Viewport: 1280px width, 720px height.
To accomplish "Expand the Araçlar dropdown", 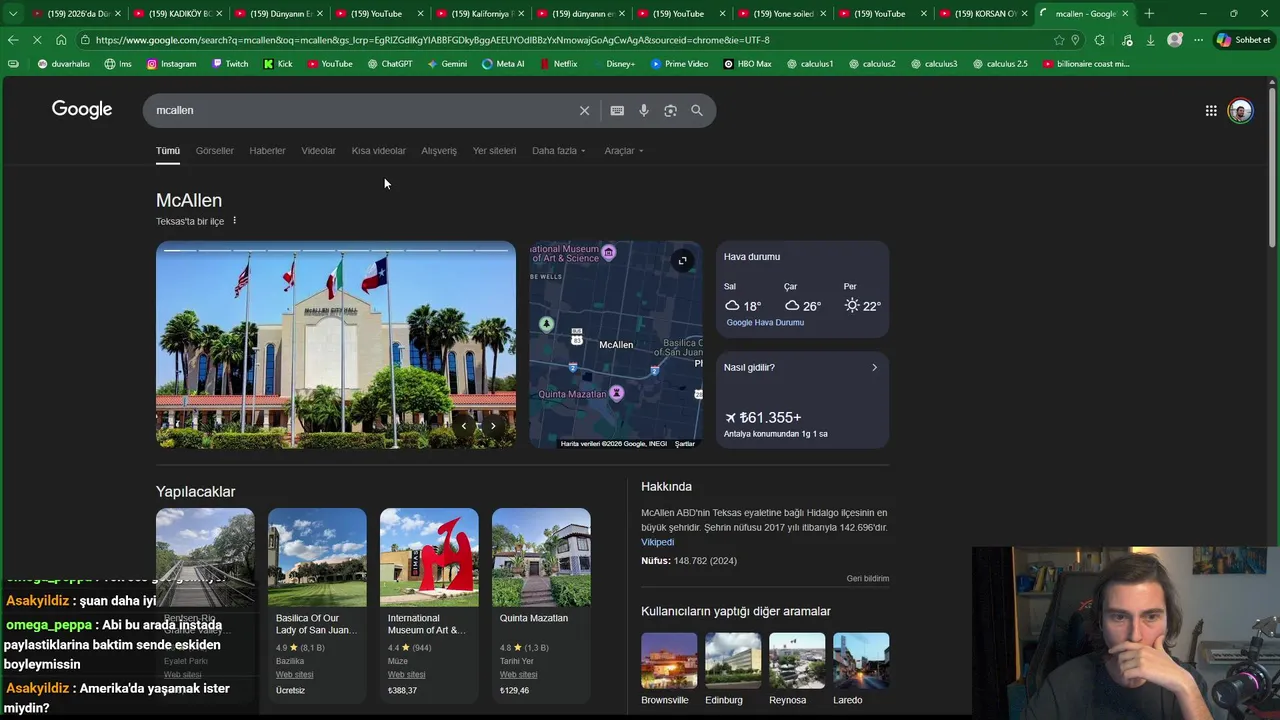I will [x=624, y=151].
